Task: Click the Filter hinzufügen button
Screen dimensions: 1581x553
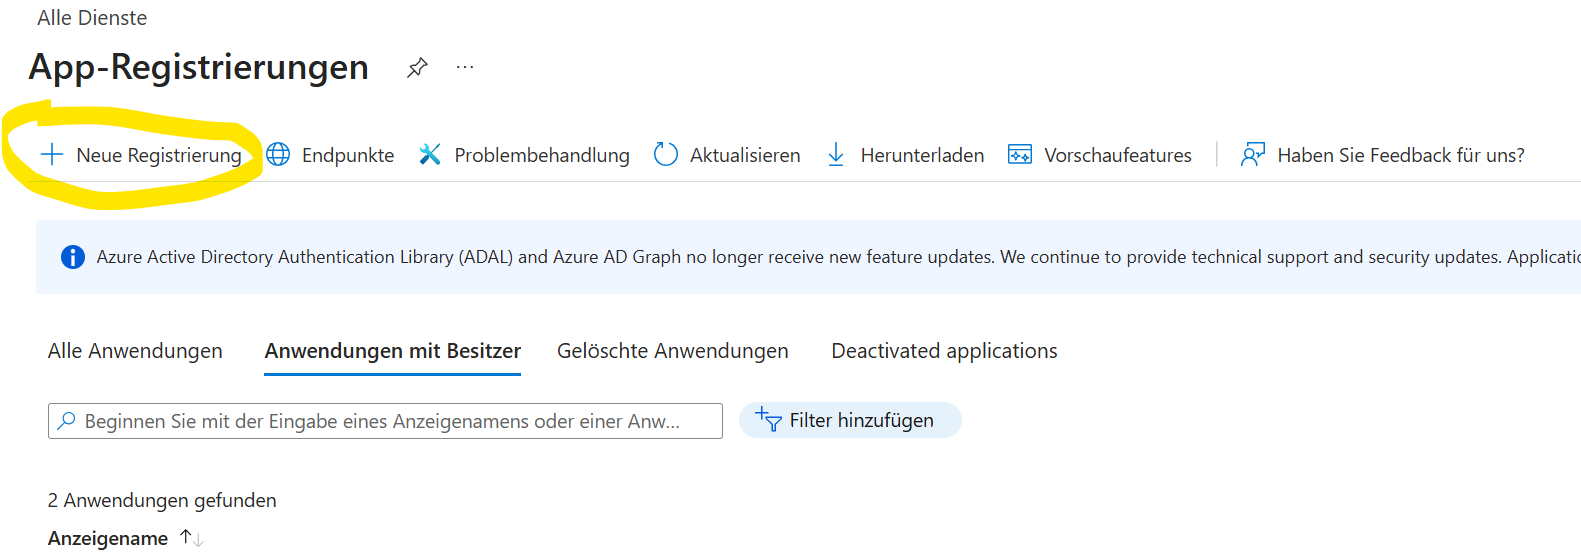Action: pyautogui.click(x=850, y=420)
